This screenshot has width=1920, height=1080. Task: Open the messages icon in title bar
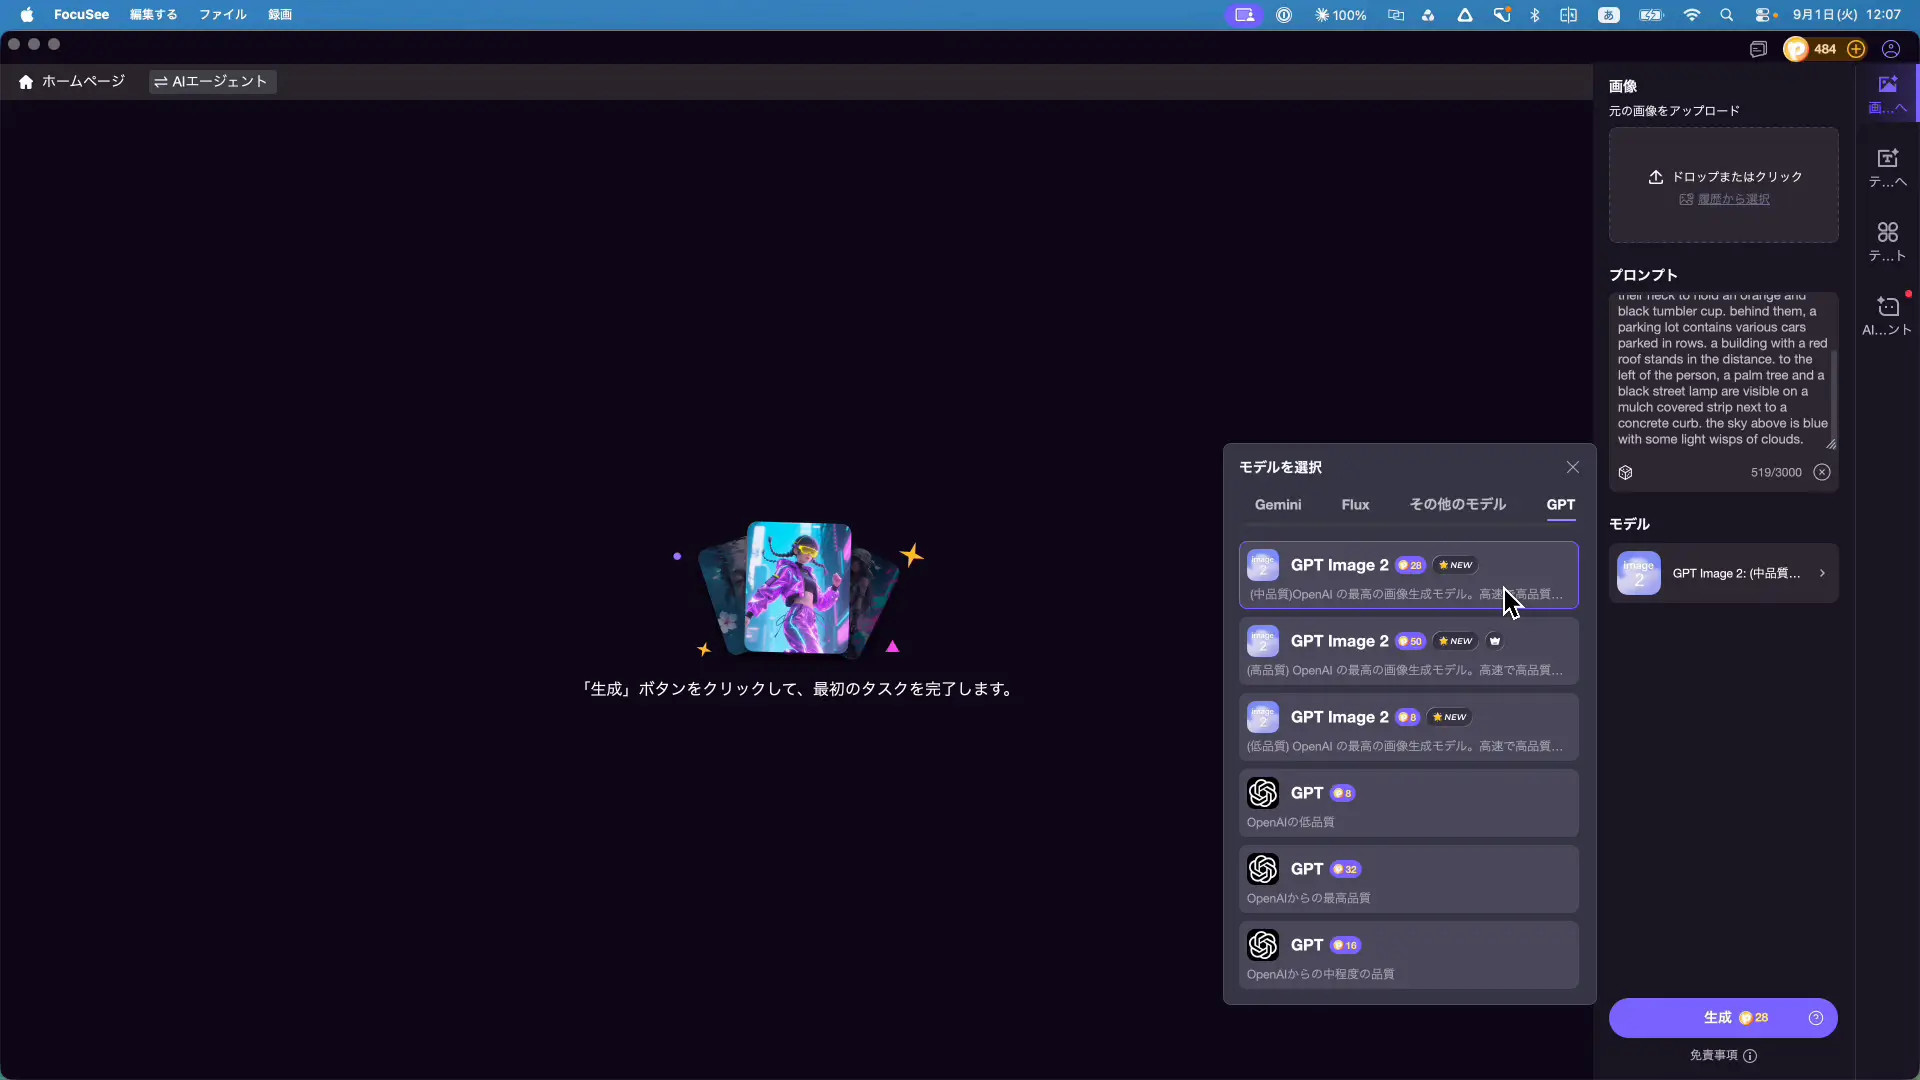(x=1758, y=49)
